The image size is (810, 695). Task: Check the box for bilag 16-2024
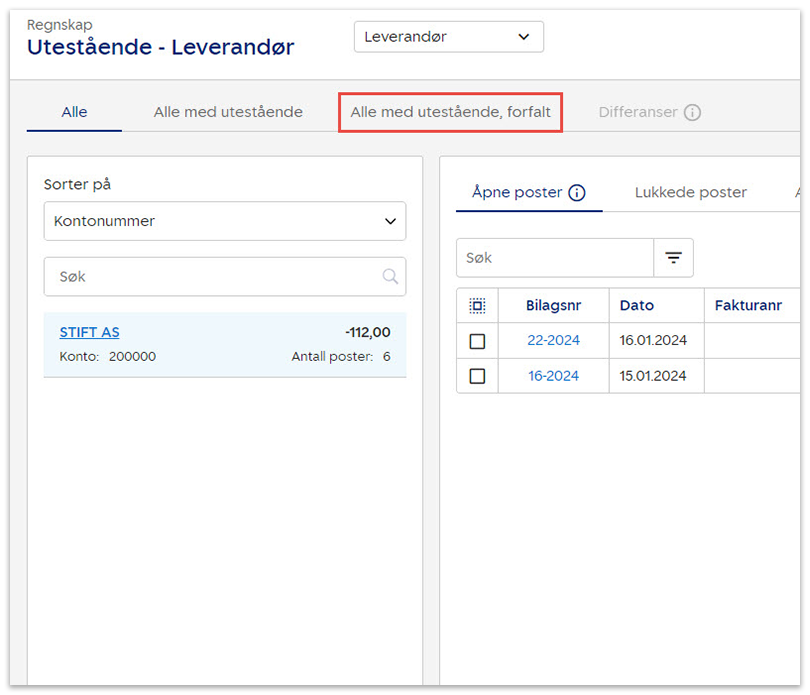477,376
